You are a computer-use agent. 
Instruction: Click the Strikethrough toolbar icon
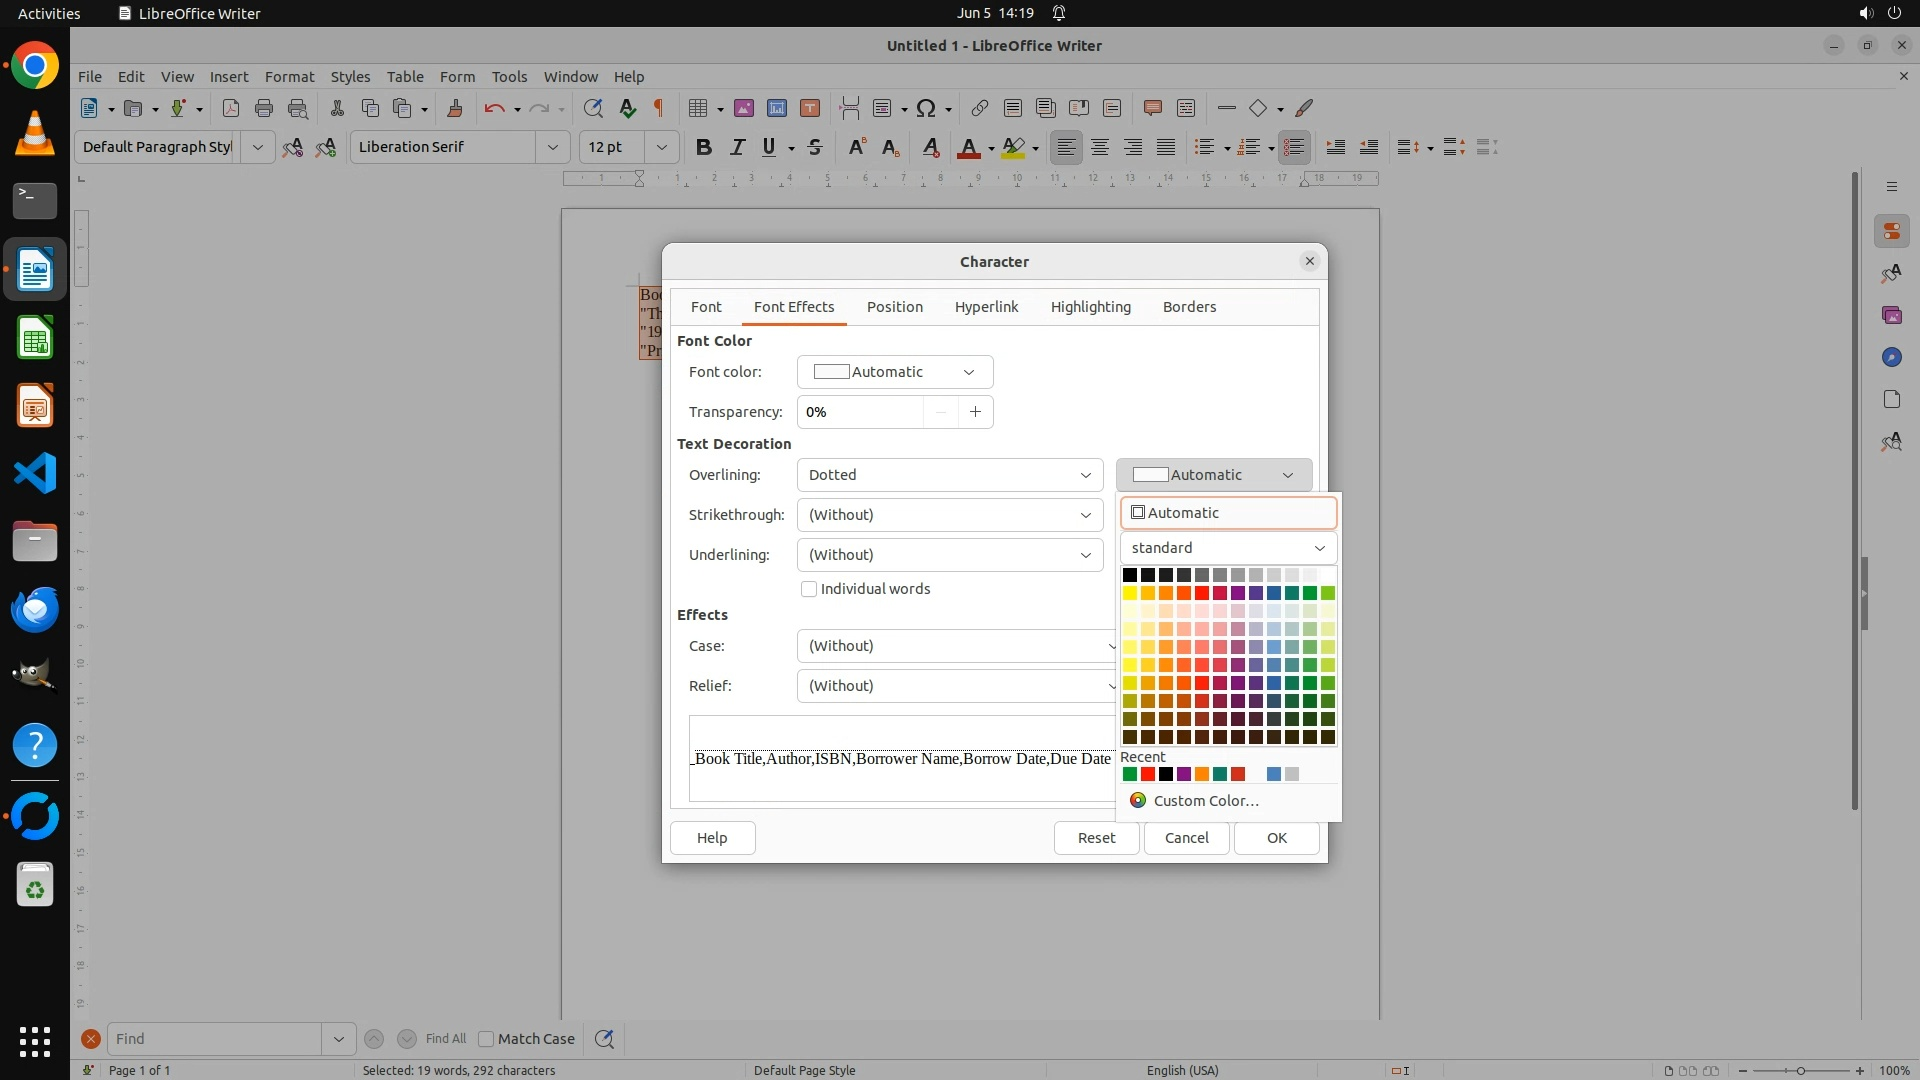[815, 147]
